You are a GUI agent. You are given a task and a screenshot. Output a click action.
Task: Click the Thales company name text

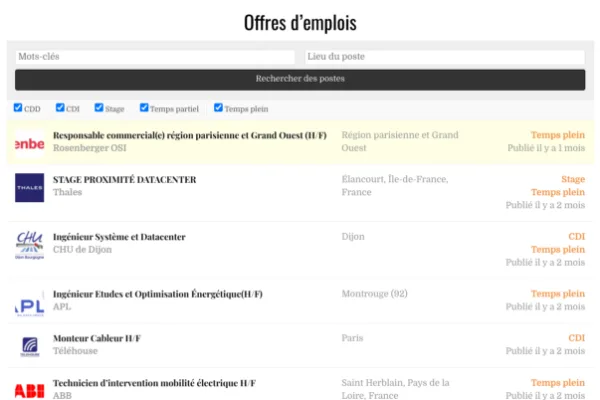(x=67, y=192)
